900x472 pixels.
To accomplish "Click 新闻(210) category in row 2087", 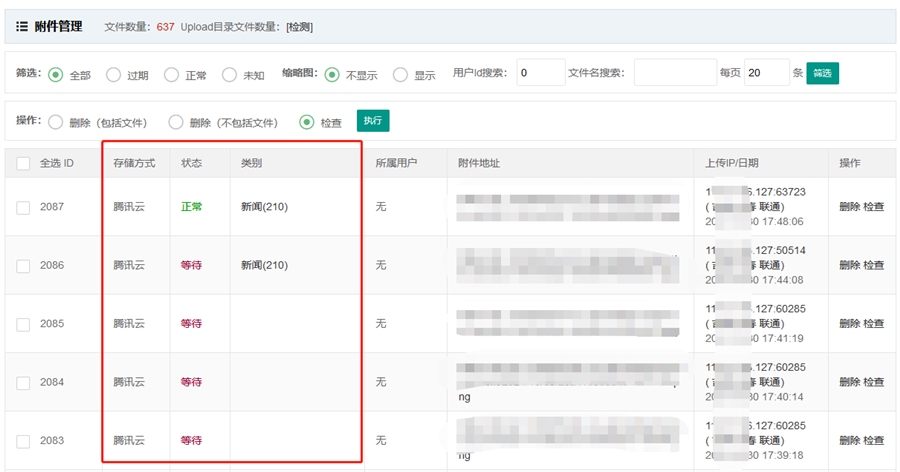I will (264, 207).
